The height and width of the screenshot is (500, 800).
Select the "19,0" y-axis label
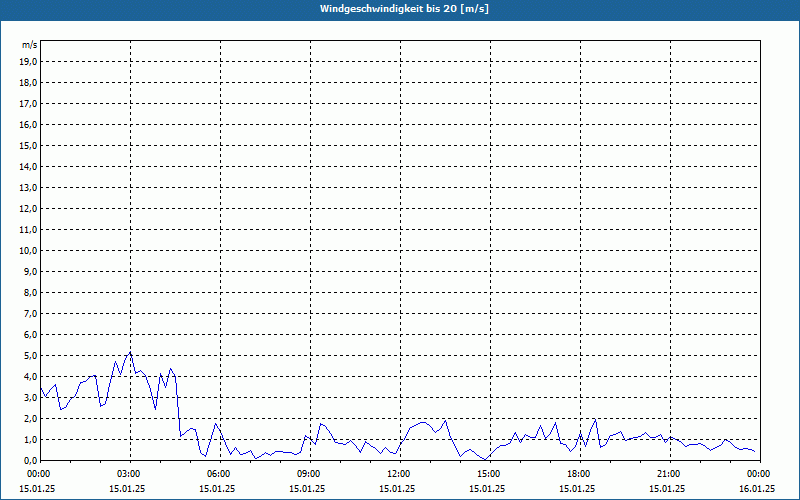[28, 62]
